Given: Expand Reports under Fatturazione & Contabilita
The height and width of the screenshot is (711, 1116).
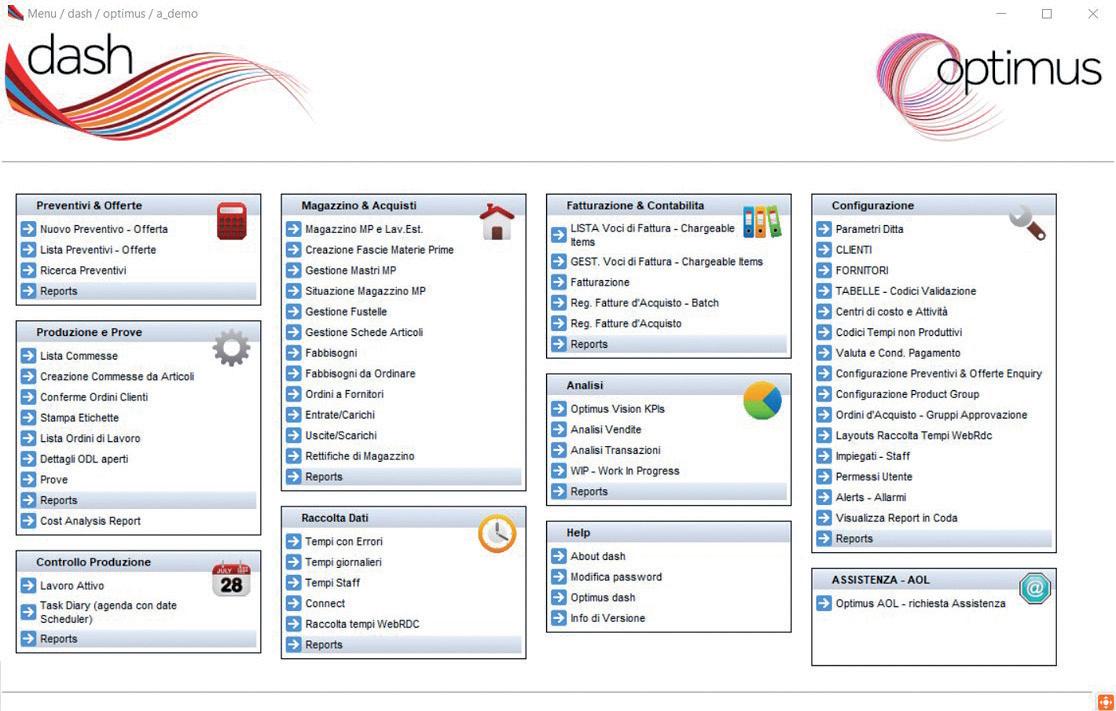Looking at the screenshot, I should (x=668, y=344).
